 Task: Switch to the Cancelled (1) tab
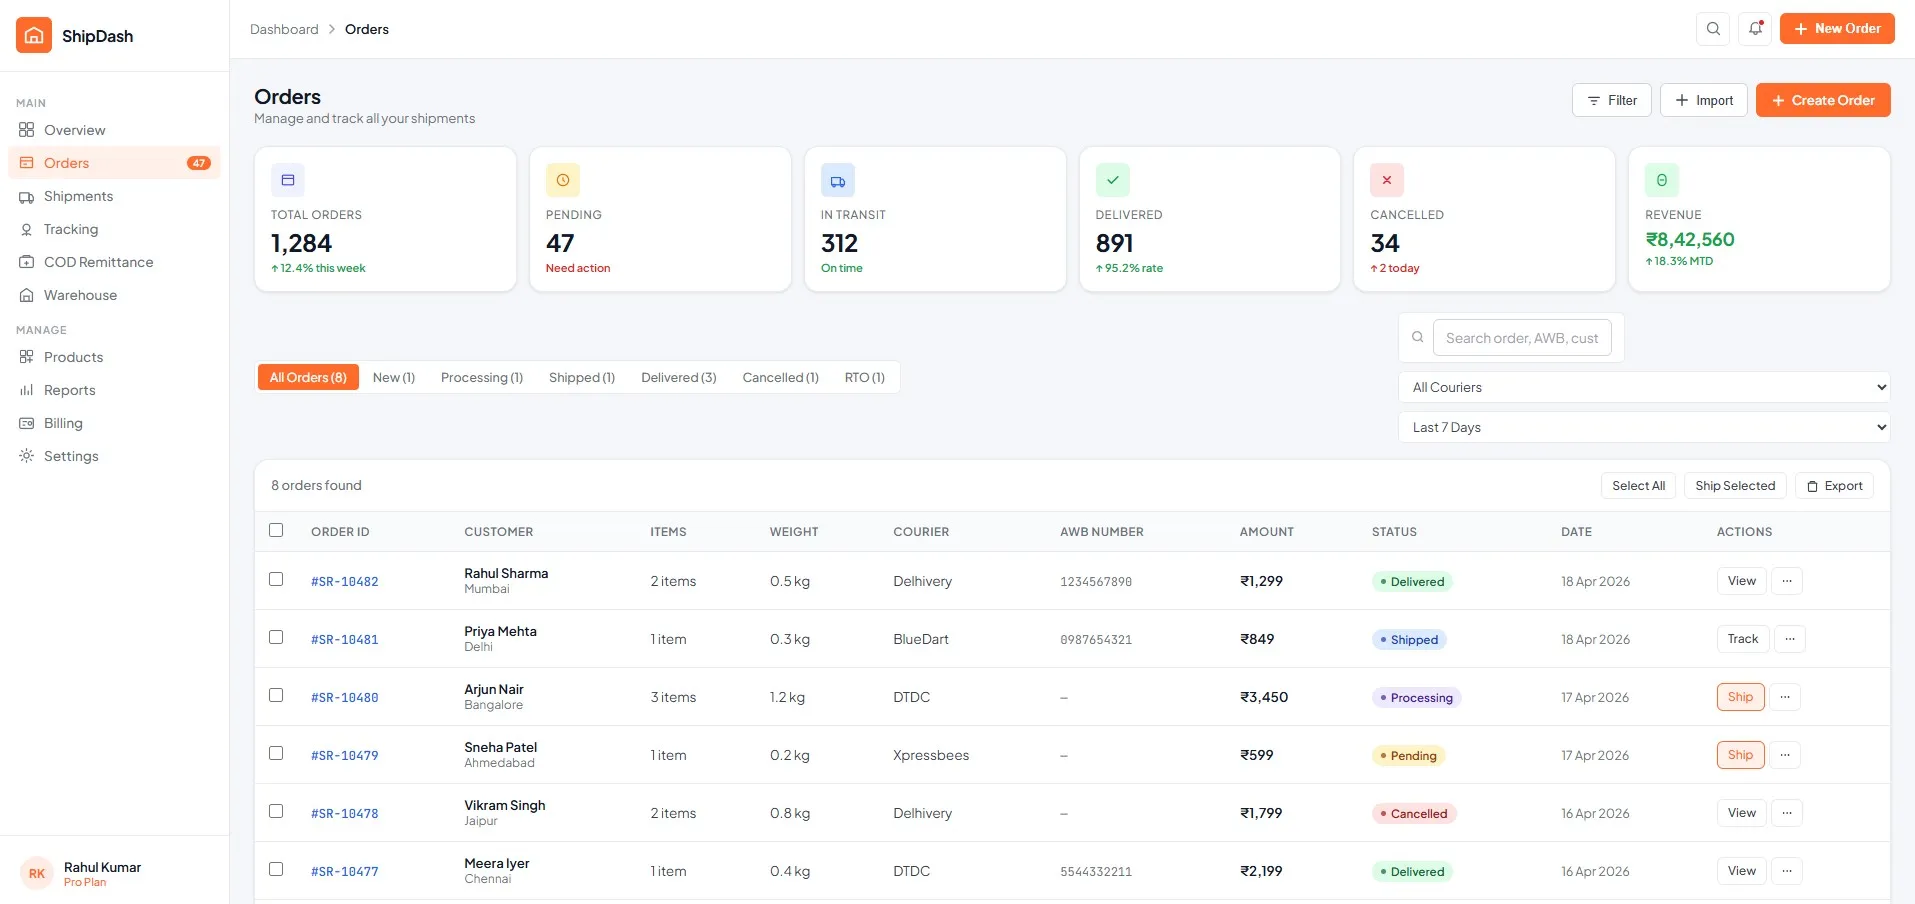tap(781, 377)
